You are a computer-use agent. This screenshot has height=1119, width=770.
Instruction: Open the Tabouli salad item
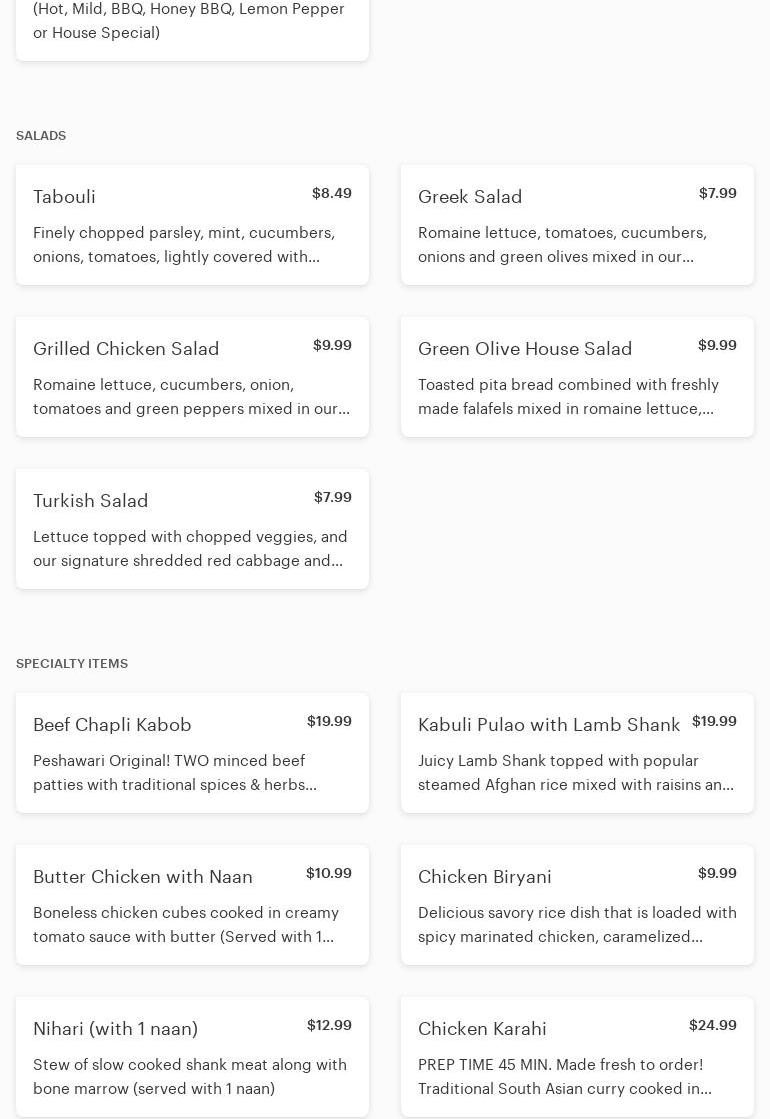[x=192, y=225]
